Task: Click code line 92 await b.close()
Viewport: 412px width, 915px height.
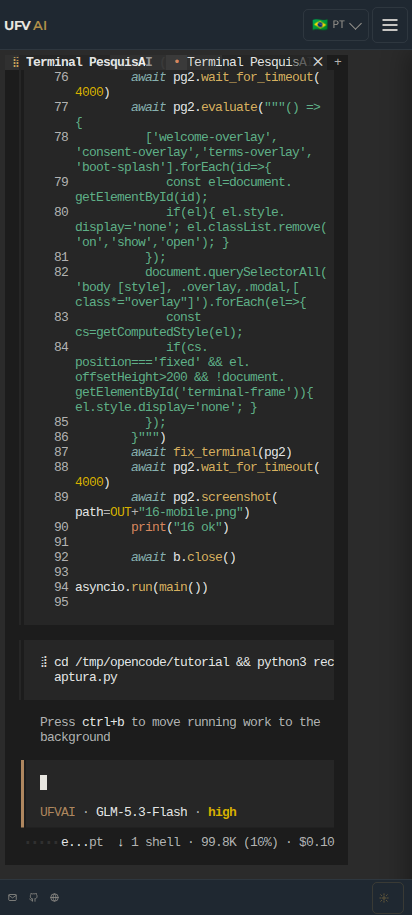Action: (184, 557)
